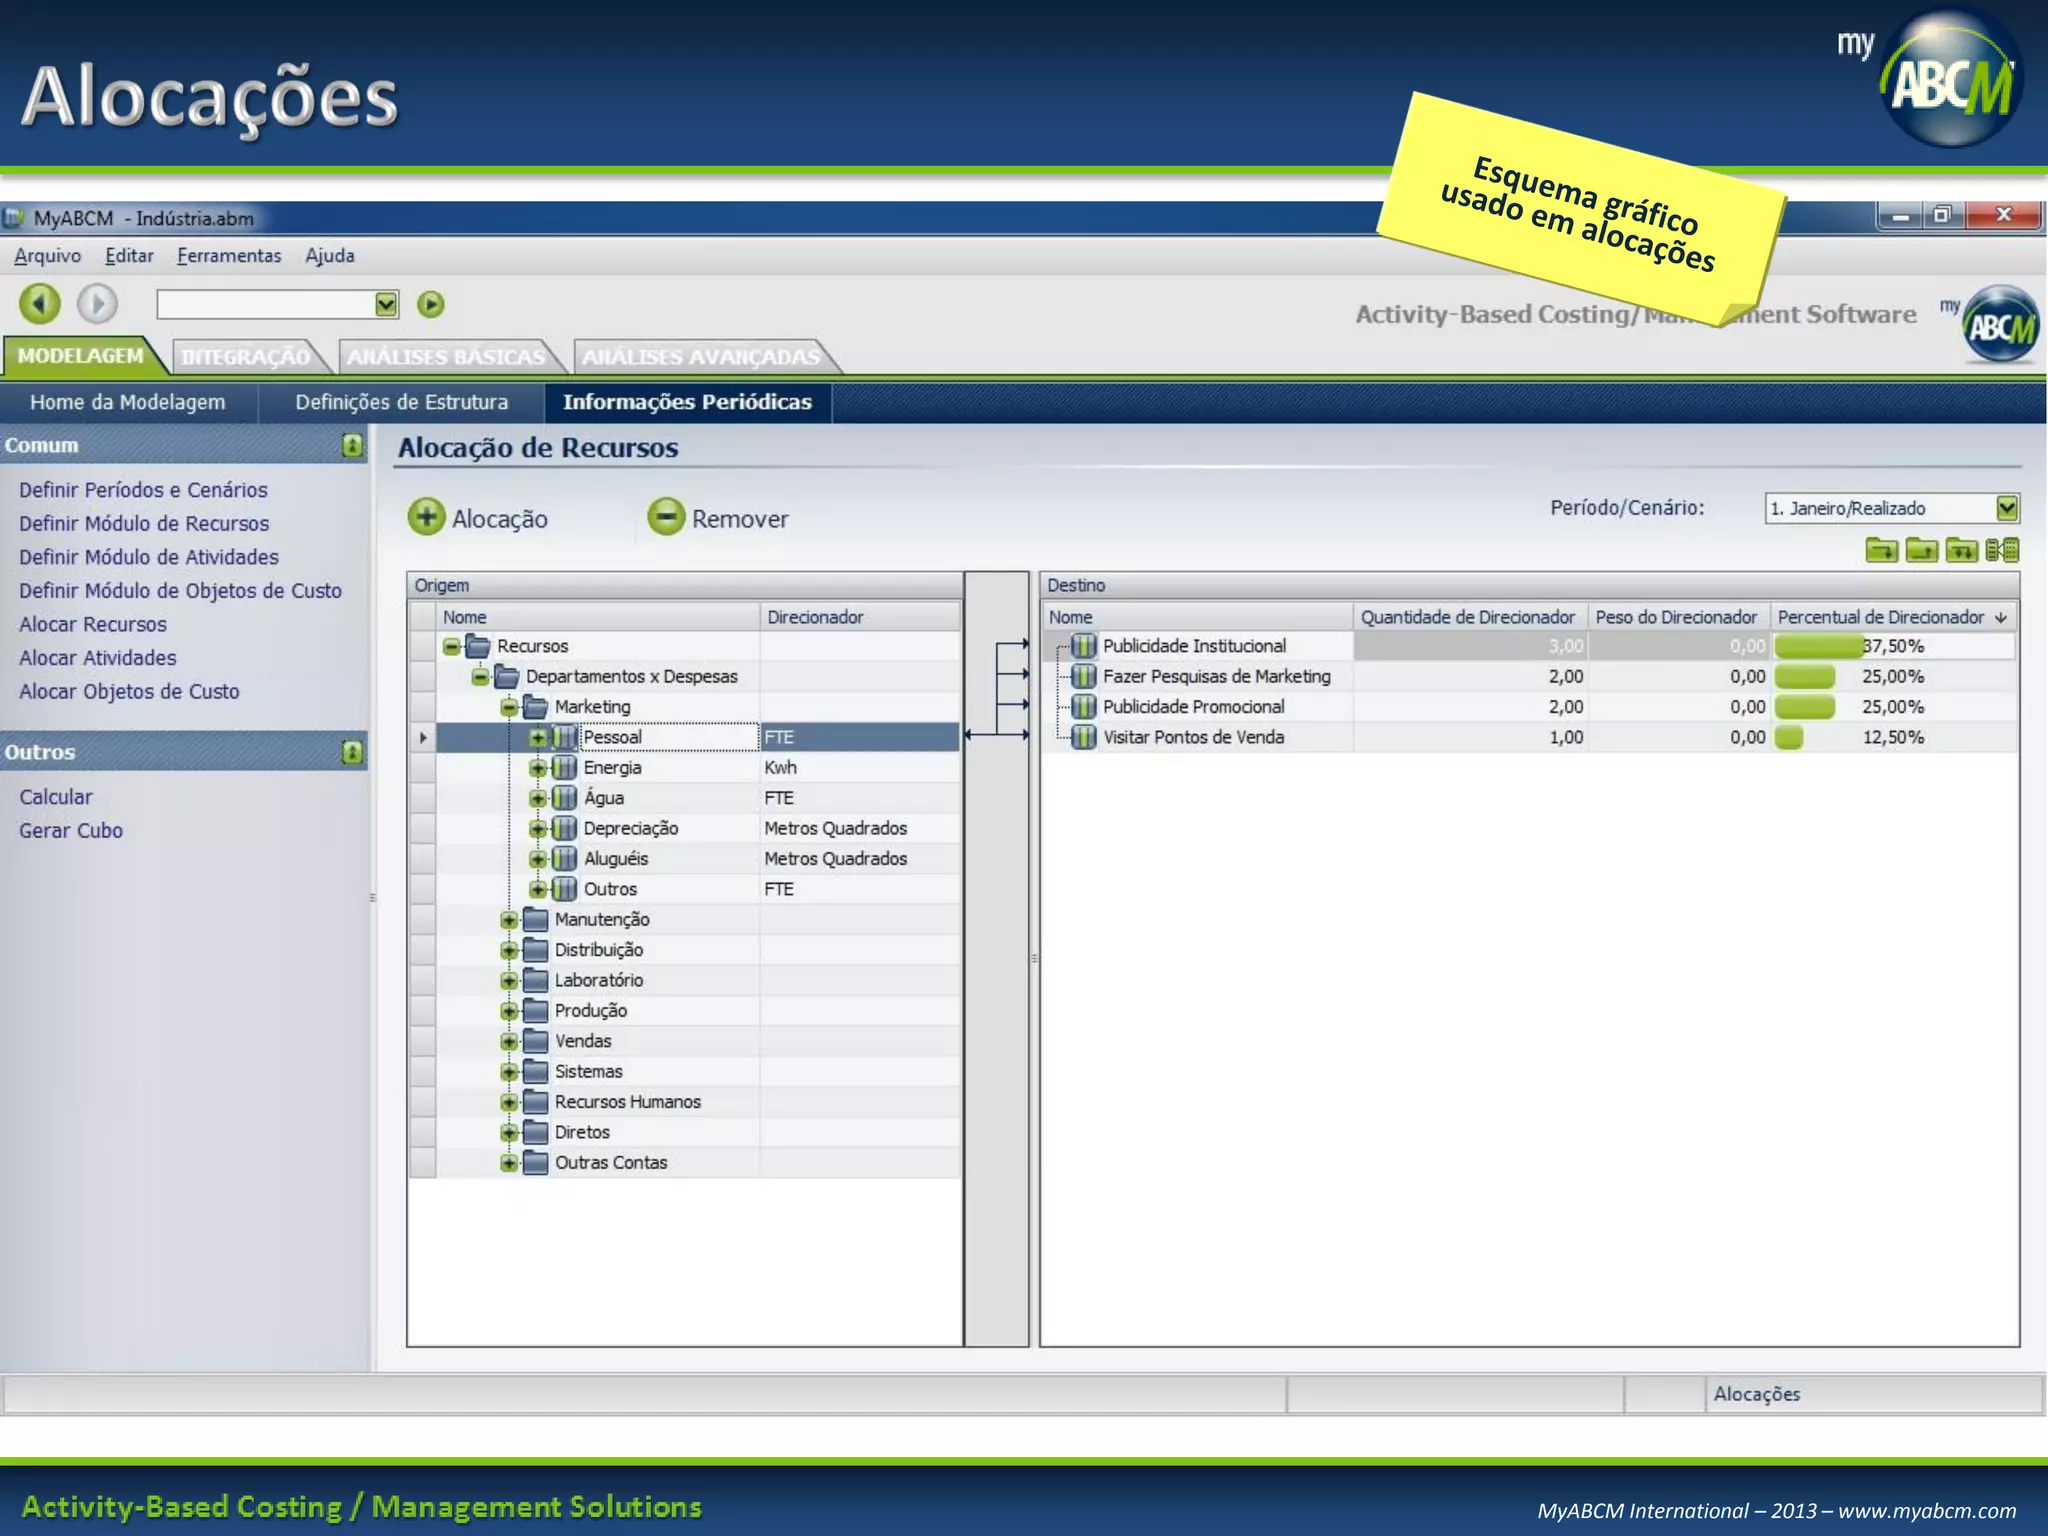Click the green go arrow beside address box

[x=431, y=304]
